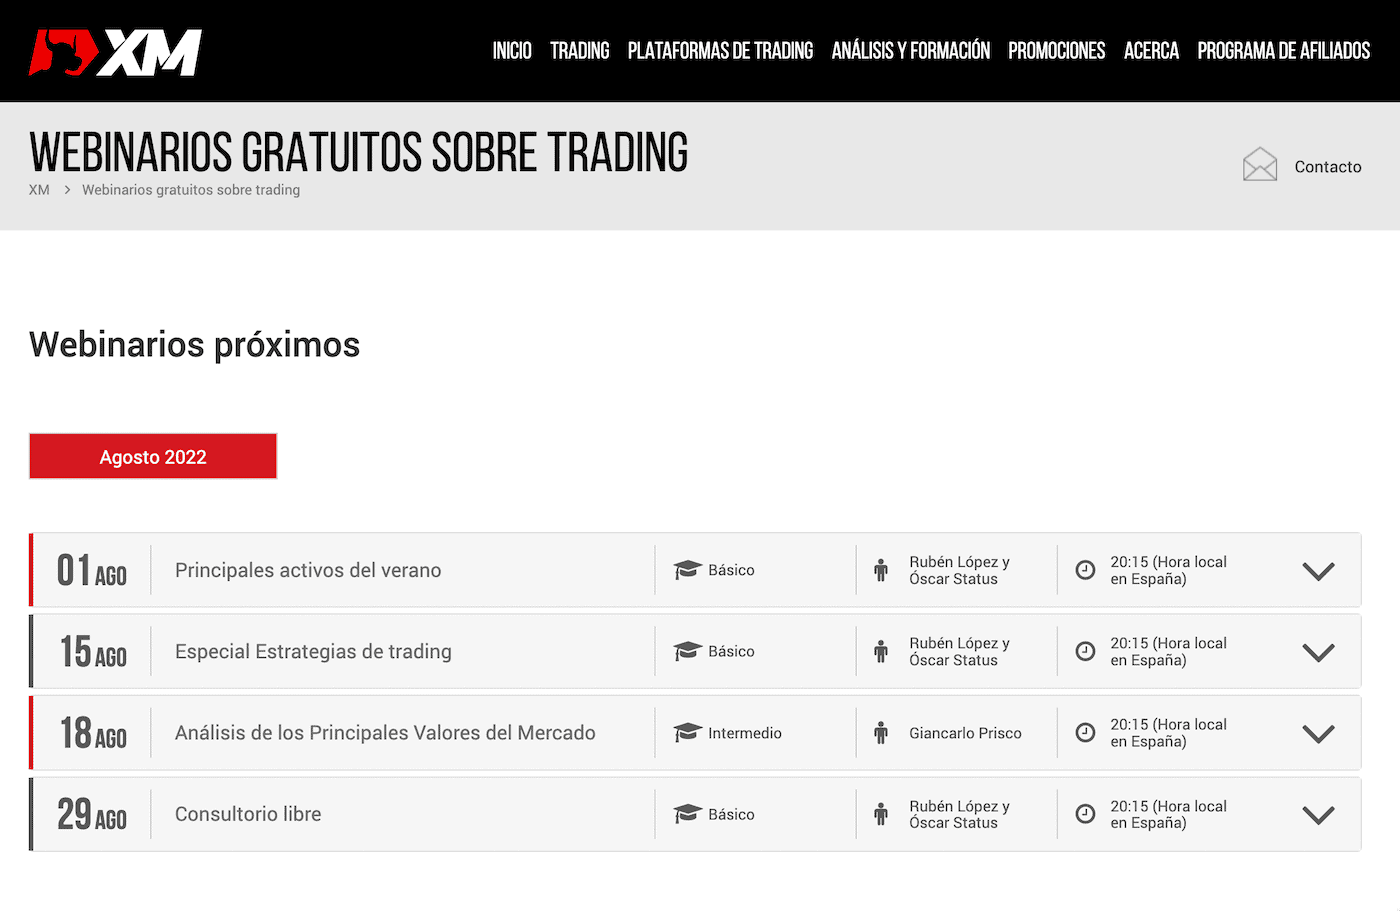
Task: Open ANÁLISIS Y FORMACIÓN menu
Action: [910, 51]
